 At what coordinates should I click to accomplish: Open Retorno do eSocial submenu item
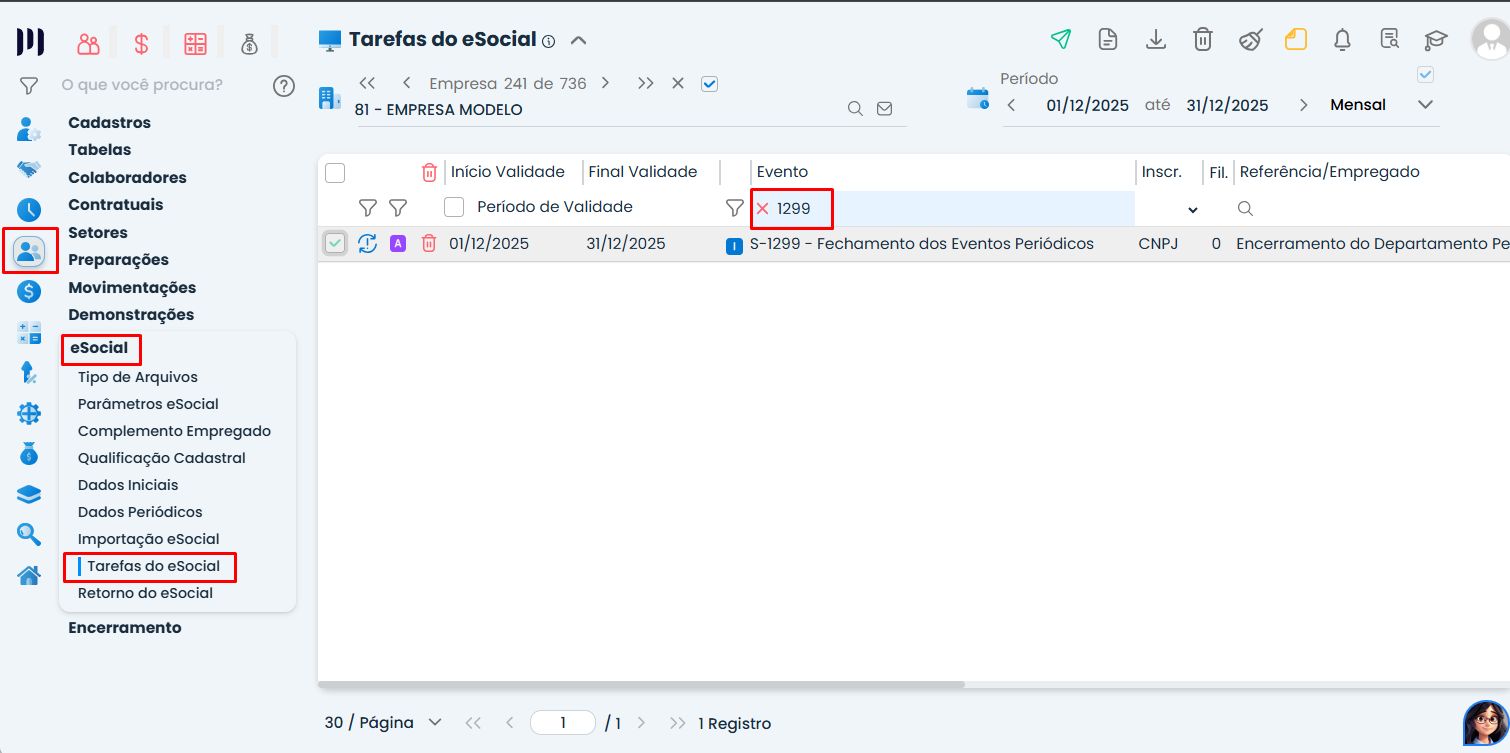[146, 593]
